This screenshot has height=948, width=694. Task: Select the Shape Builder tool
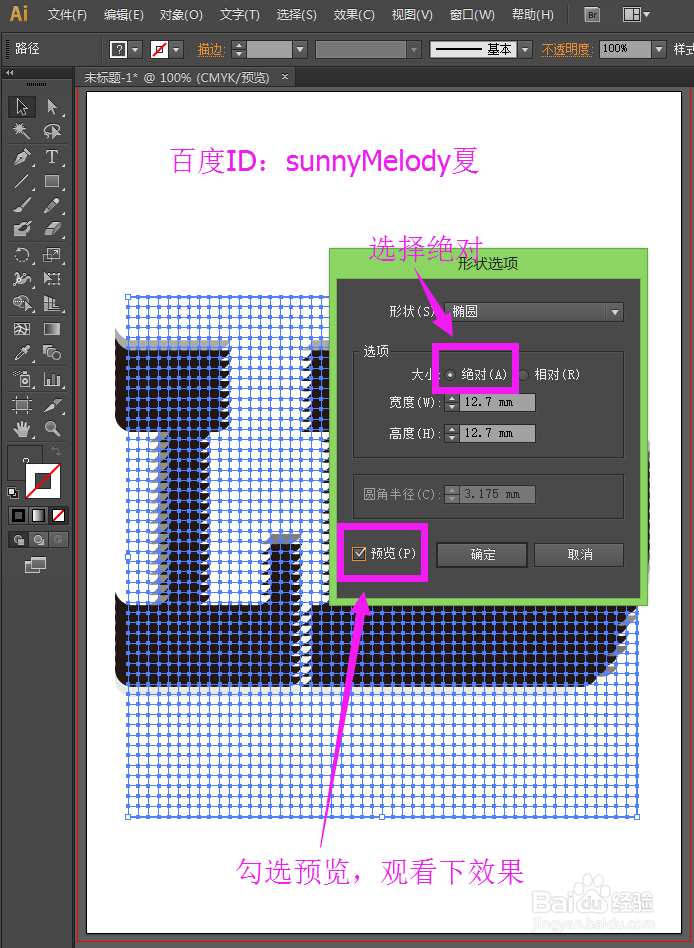pos(22,303)
